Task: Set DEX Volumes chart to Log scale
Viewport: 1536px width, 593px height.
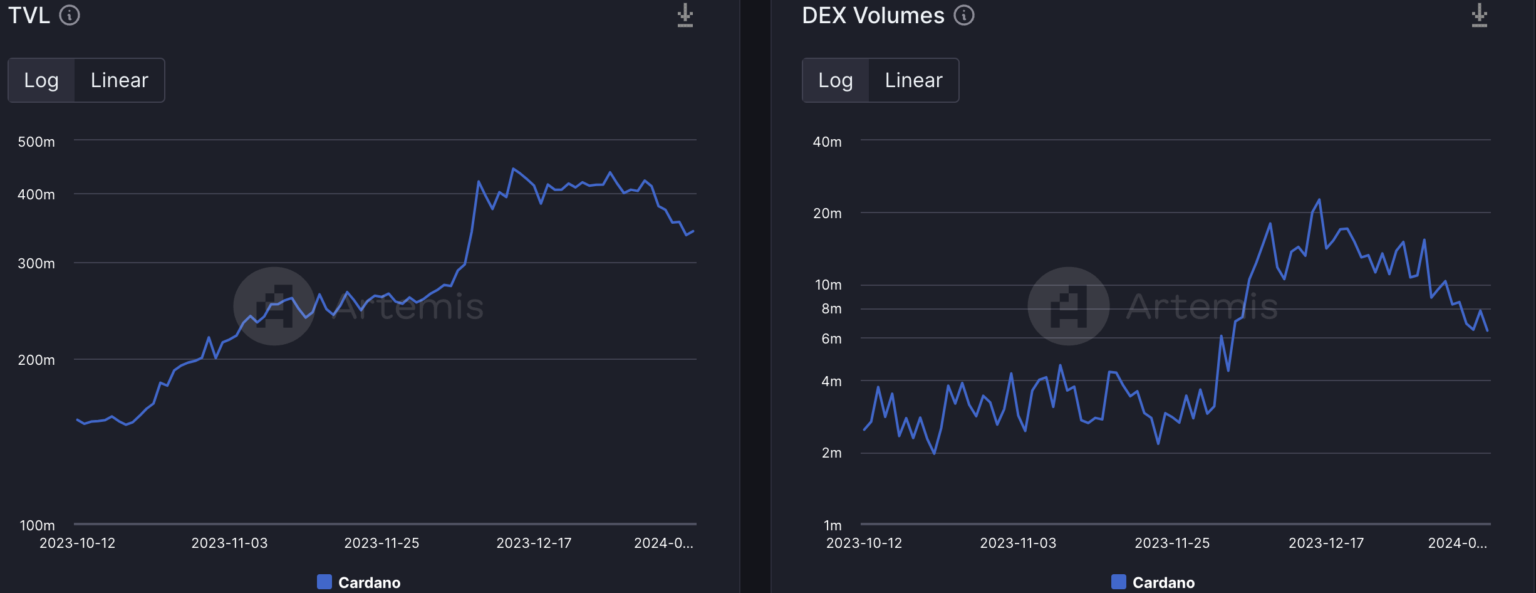Action: [835, 80]
